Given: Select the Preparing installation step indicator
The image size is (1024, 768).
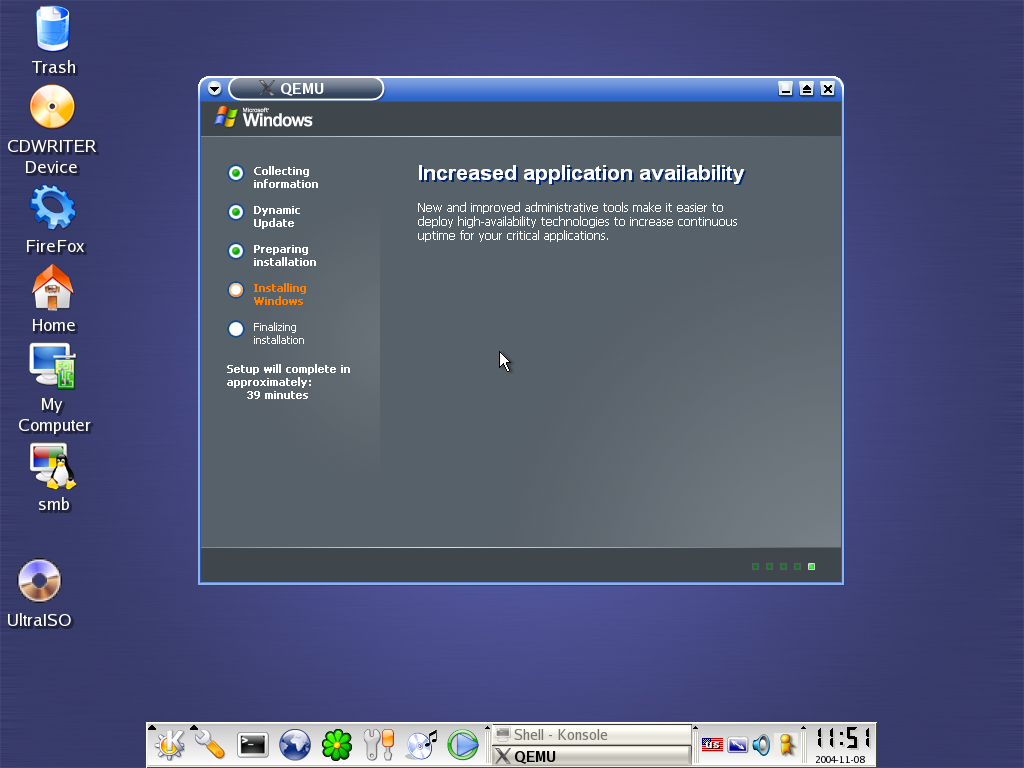Looking at the screenshot, I should (x=236, y=251).
